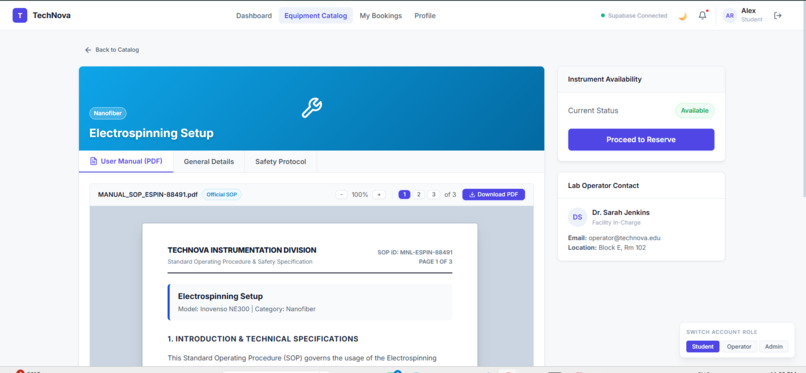Click the AR user avatar
Screen dimensions: 806x373
tap(730, 16)
